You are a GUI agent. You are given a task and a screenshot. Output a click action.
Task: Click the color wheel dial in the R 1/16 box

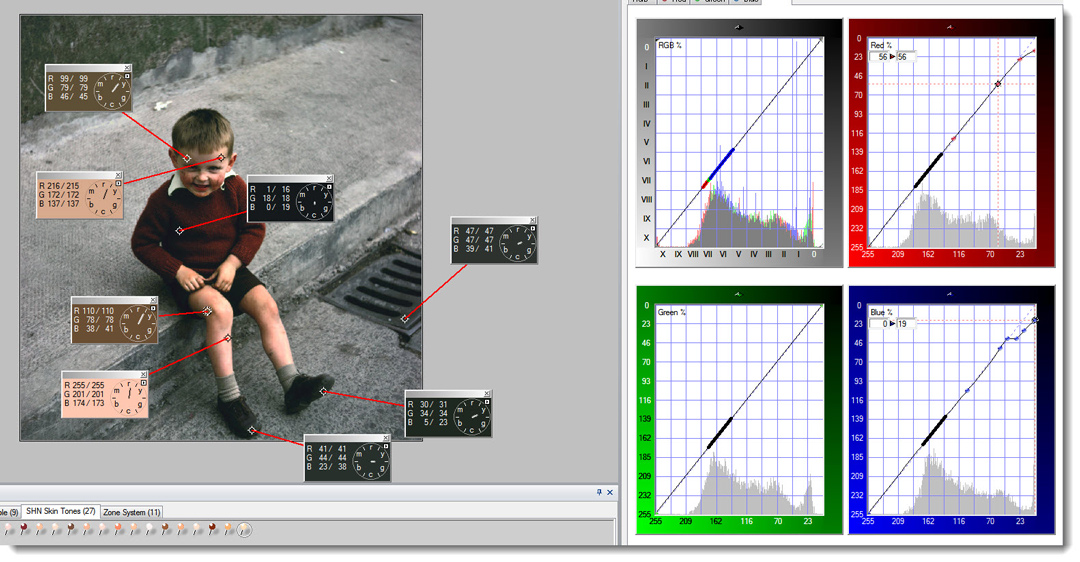[314, 202]
